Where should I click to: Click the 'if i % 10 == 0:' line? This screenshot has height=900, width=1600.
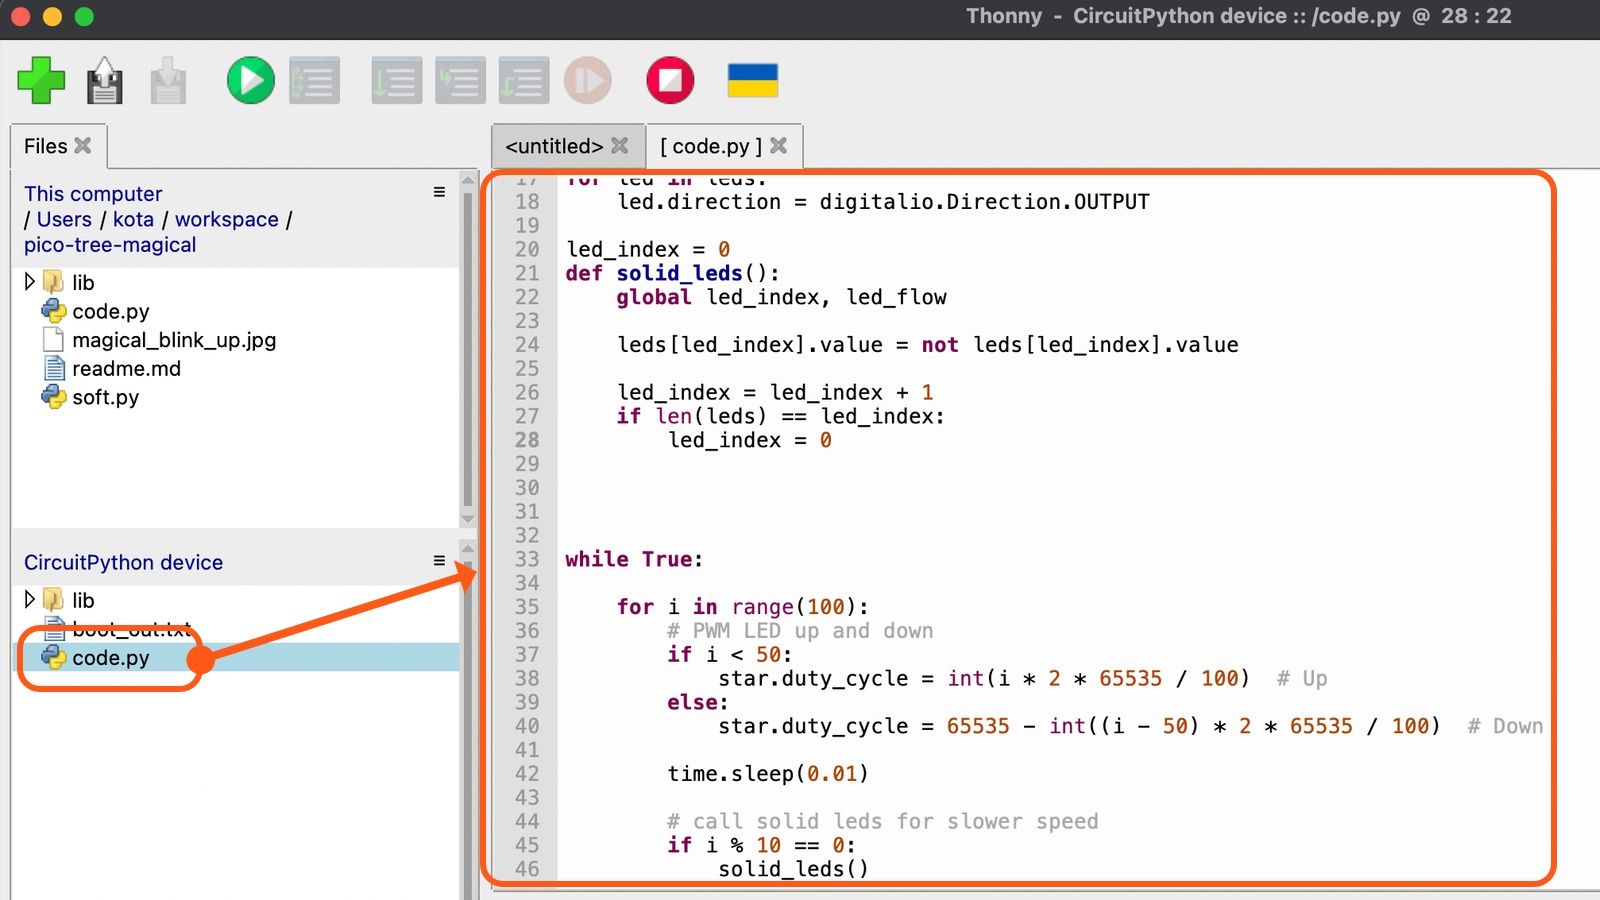[761, 845]
